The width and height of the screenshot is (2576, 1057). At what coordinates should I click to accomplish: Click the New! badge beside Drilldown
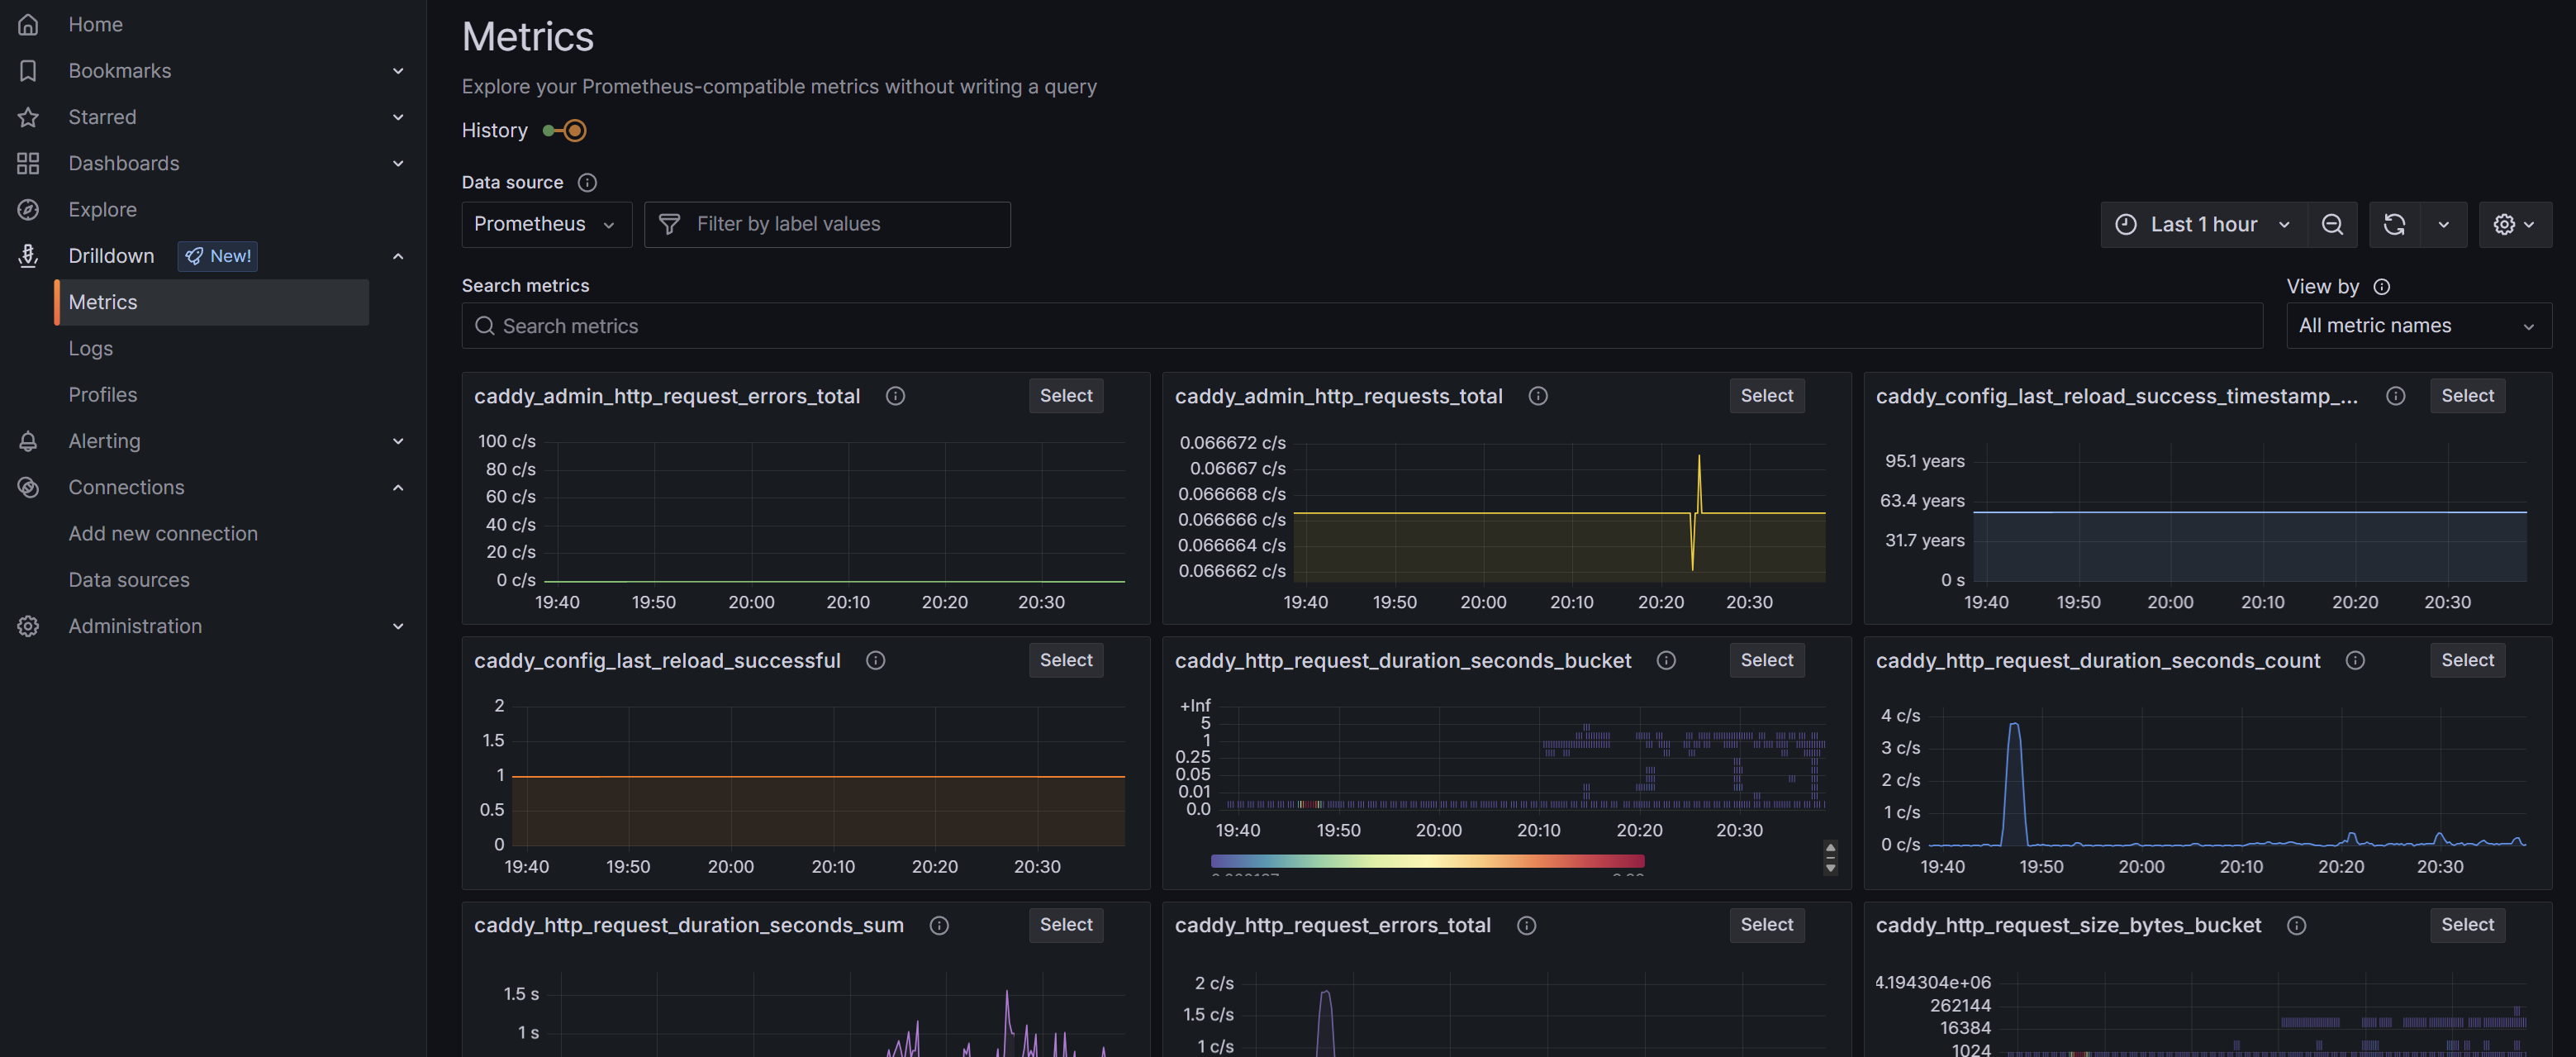[x=218, y=256]
